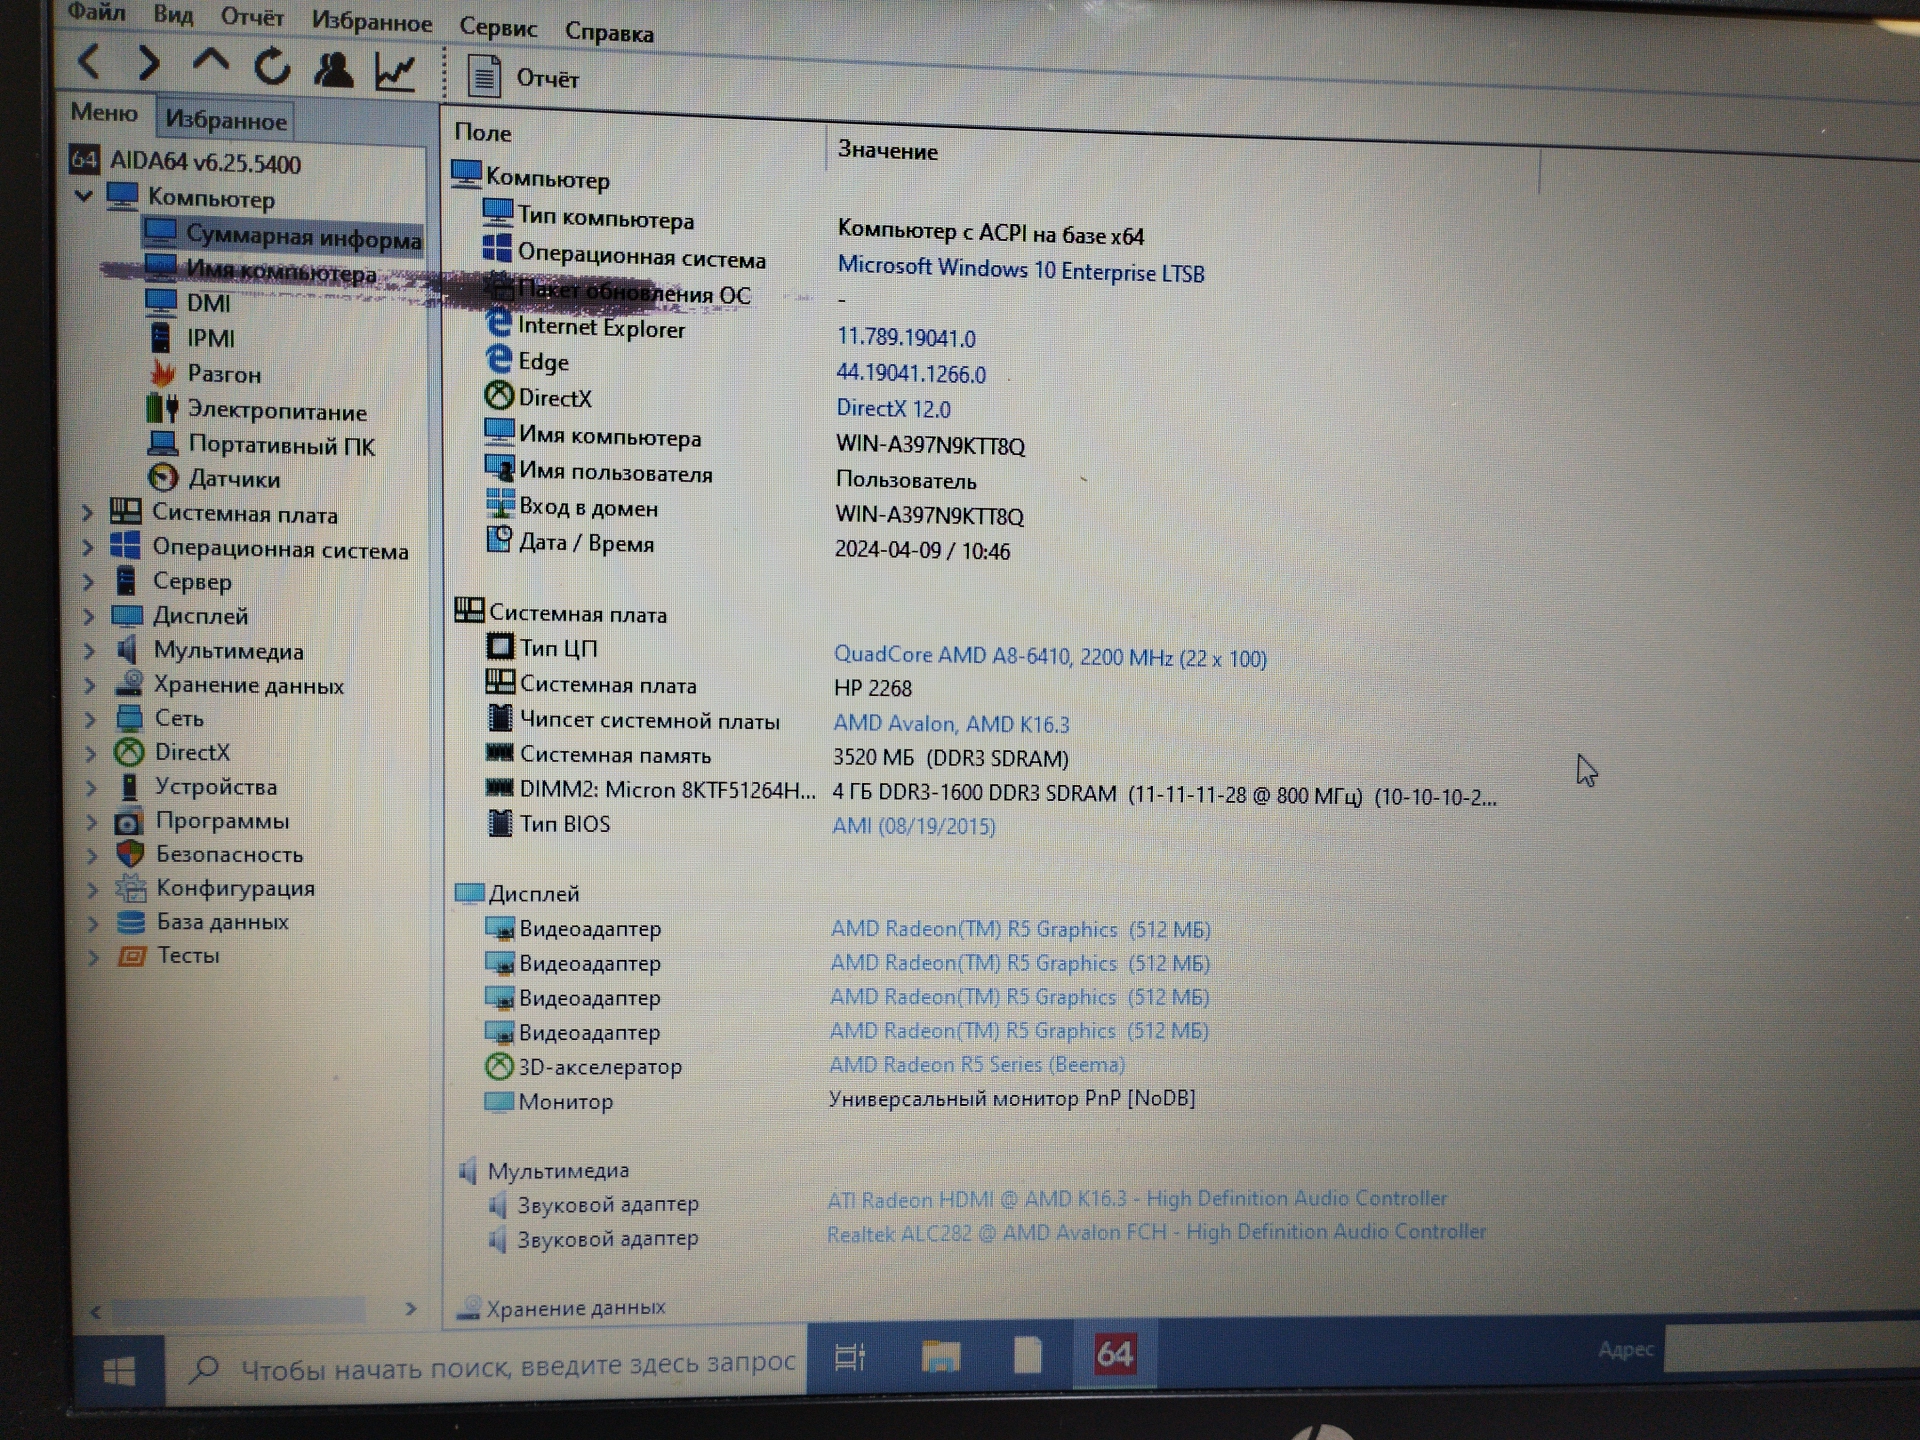
Task: Click AIDA64 icon on the taskbar
Action: tap(1114, 1354)
